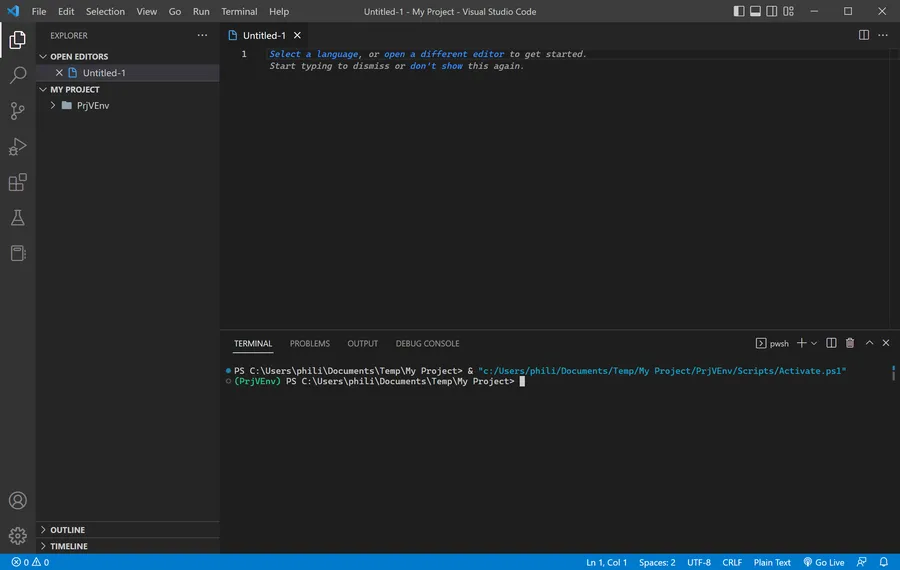Click the Activate.ps1 path in terminal
900x570 pixels.
tap(662, 371)
